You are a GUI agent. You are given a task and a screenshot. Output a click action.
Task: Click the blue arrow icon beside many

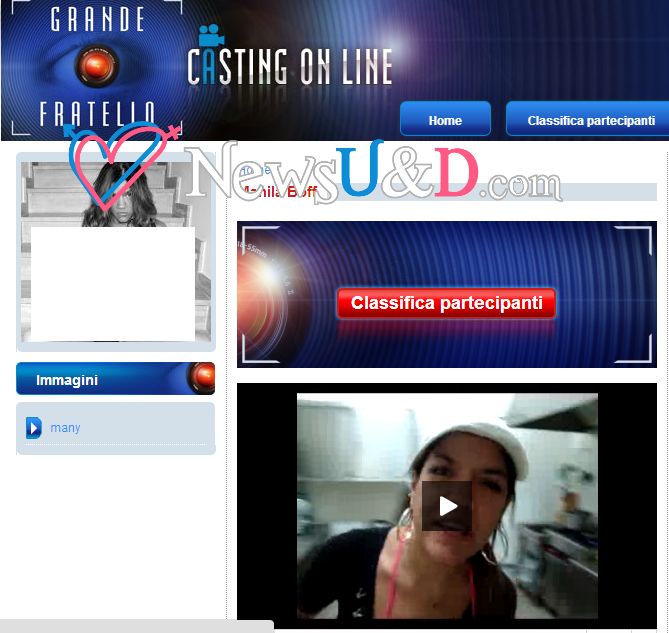34,427
